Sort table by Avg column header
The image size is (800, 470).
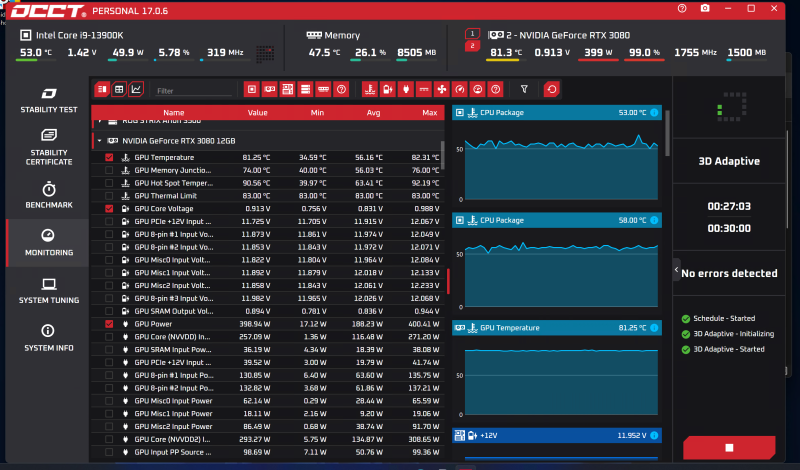coord(373,113)
